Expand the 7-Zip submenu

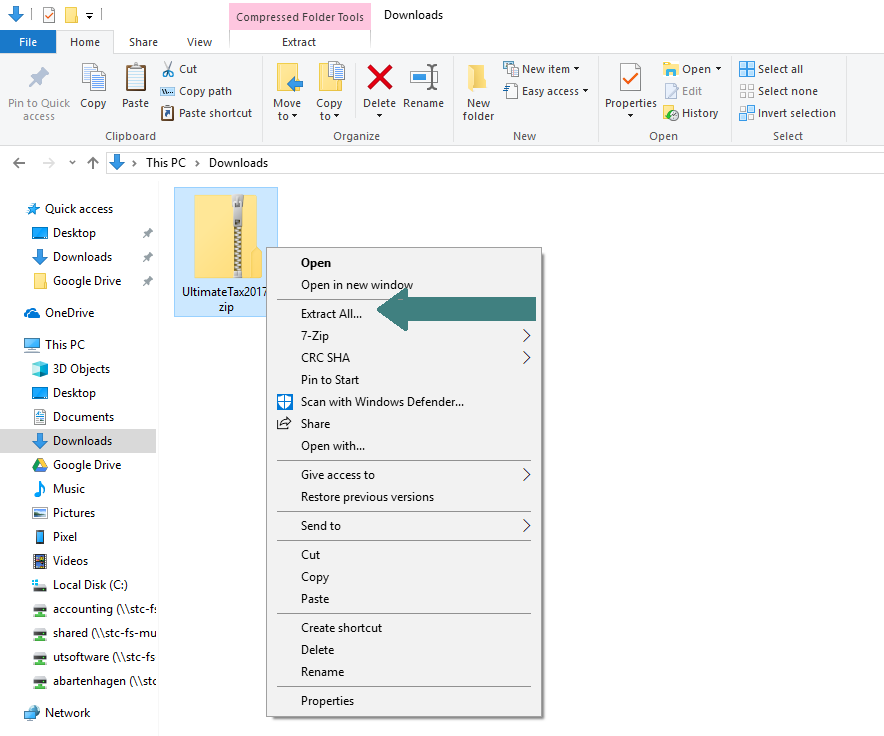[x=526, y=336]
